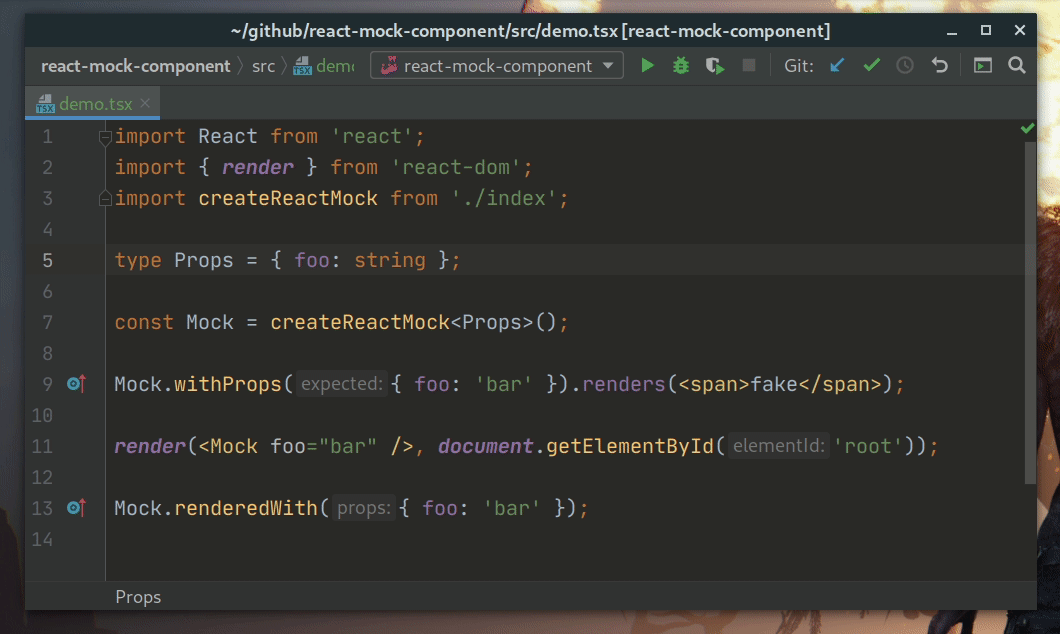1060x634 pixels.
Task: Revert changes with undo arrow
Action: [x=939, y=66]
